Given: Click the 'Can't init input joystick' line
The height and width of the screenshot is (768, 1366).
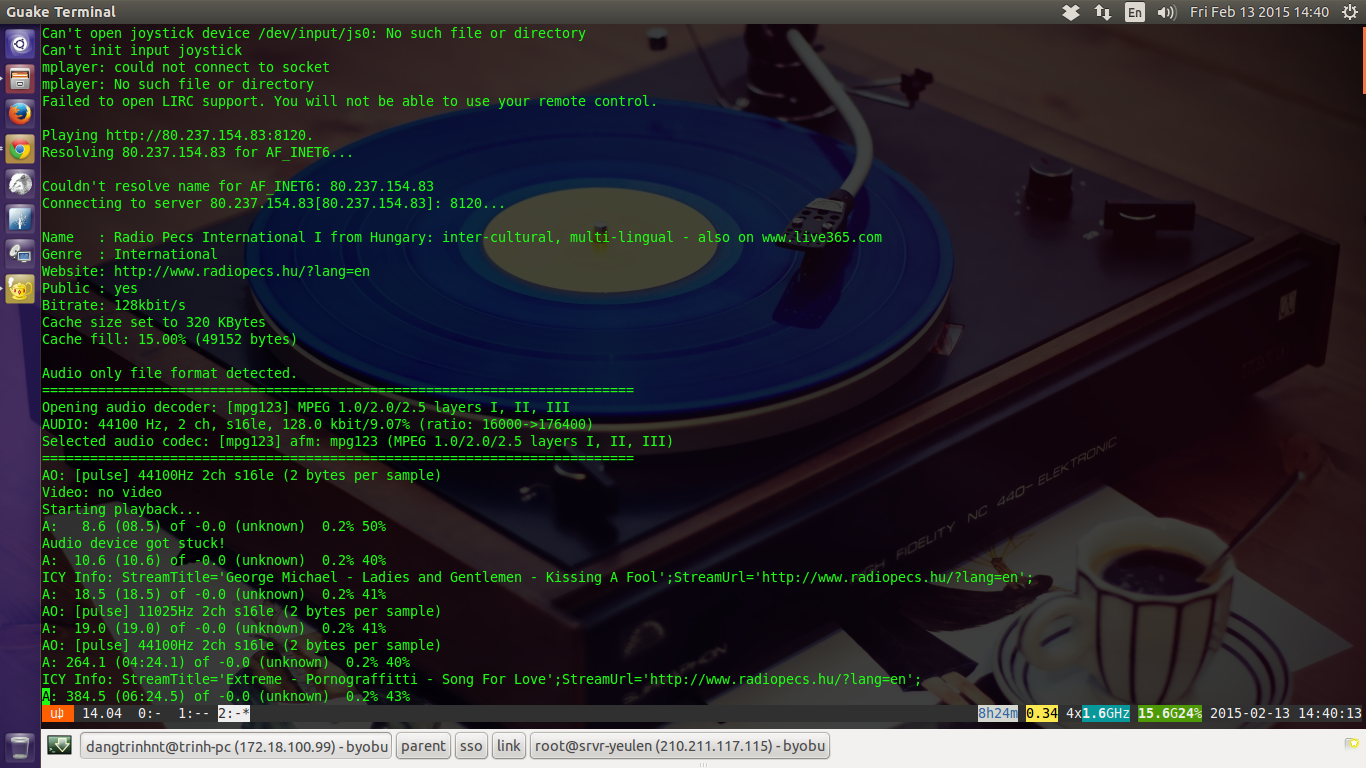Looking at the screenshot, I should pos(142,50).
